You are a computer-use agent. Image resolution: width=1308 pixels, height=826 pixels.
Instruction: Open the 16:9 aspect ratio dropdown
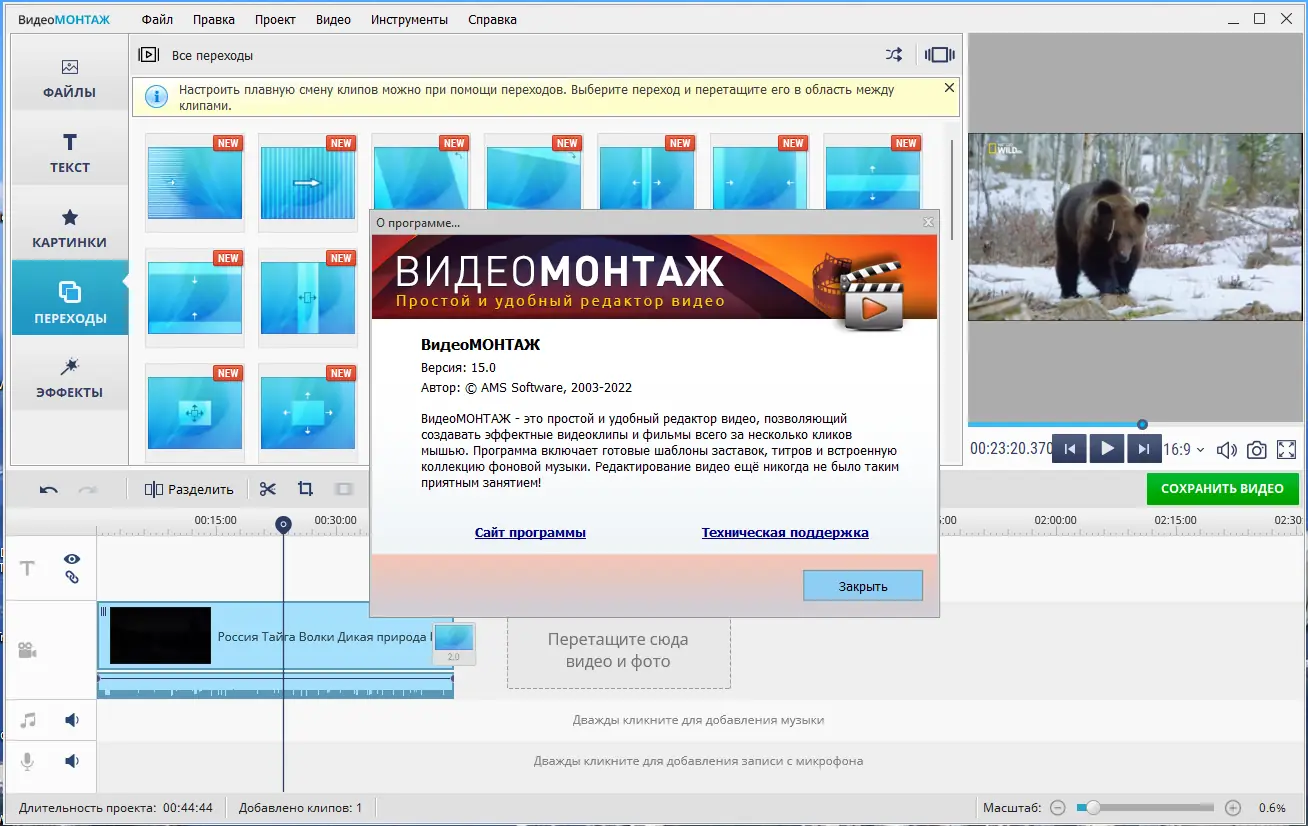click(1184, 450)
